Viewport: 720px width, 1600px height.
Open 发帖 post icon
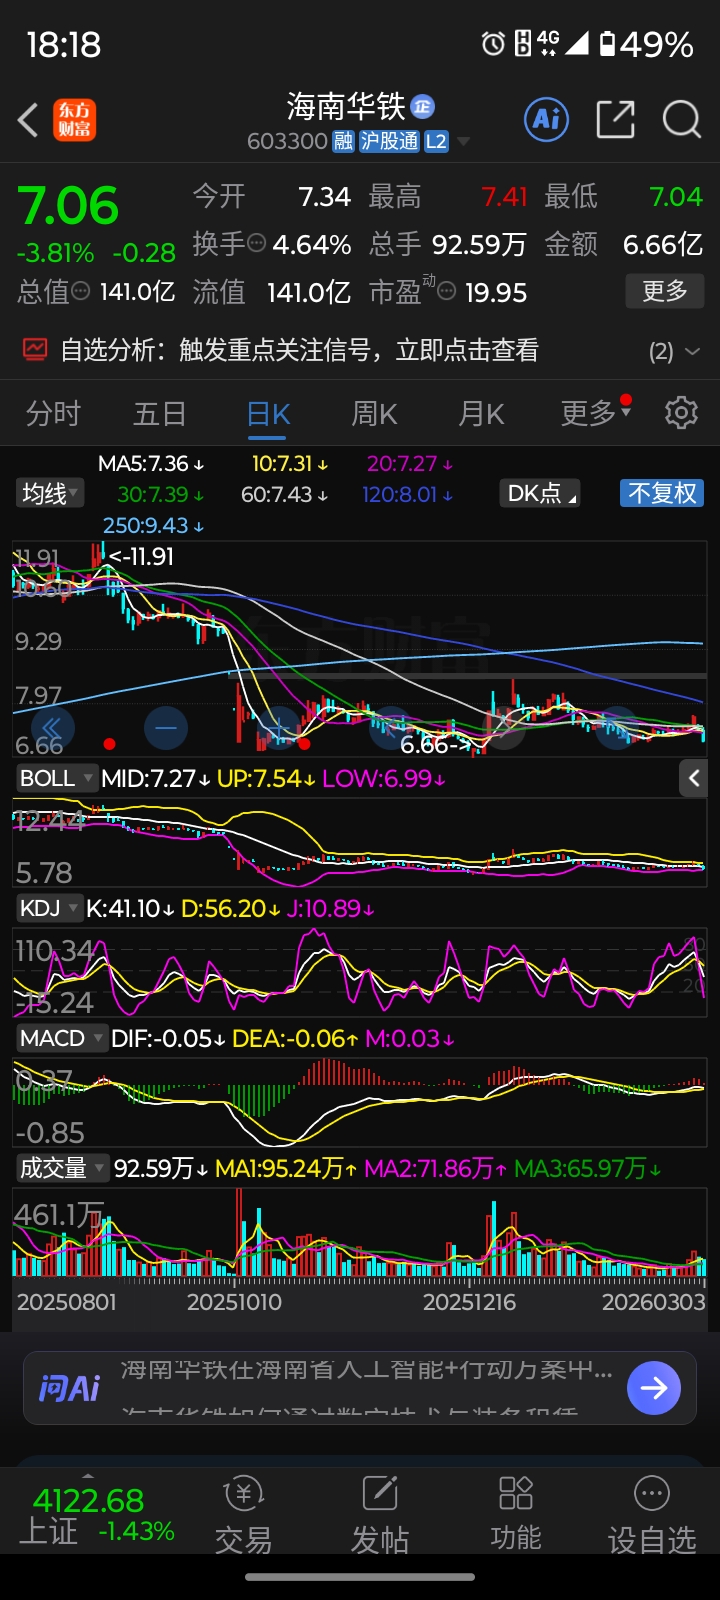pos(380,1515)
